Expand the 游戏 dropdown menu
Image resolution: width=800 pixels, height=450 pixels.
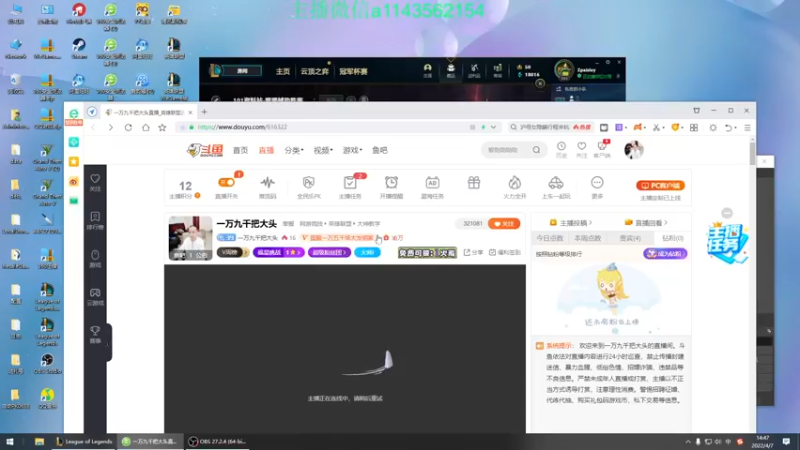click(352, 150)
